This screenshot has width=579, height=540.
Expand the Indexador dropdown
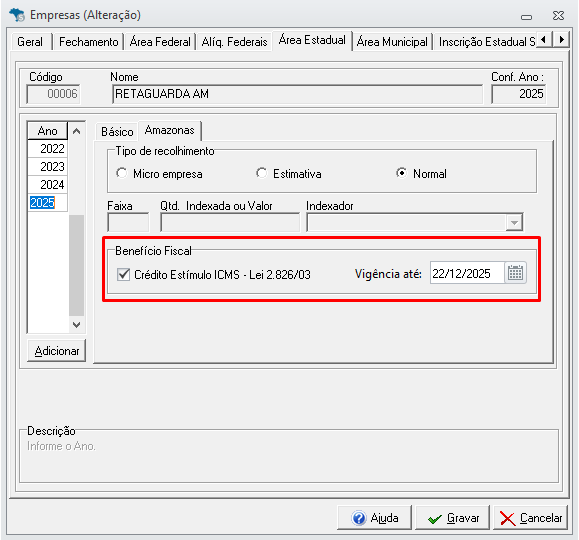point(514,222)
